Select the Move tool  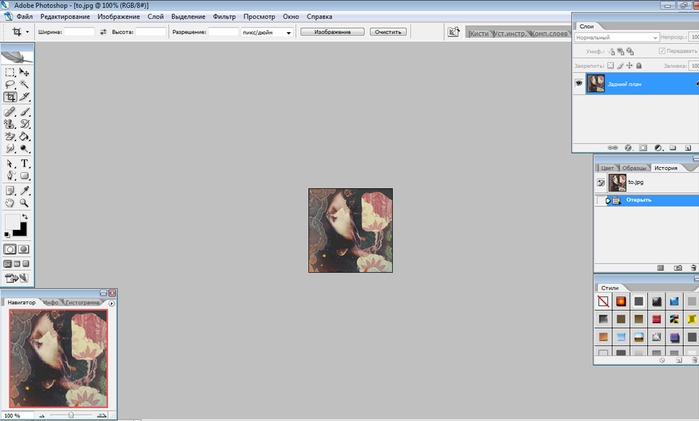tap(24, 72)
